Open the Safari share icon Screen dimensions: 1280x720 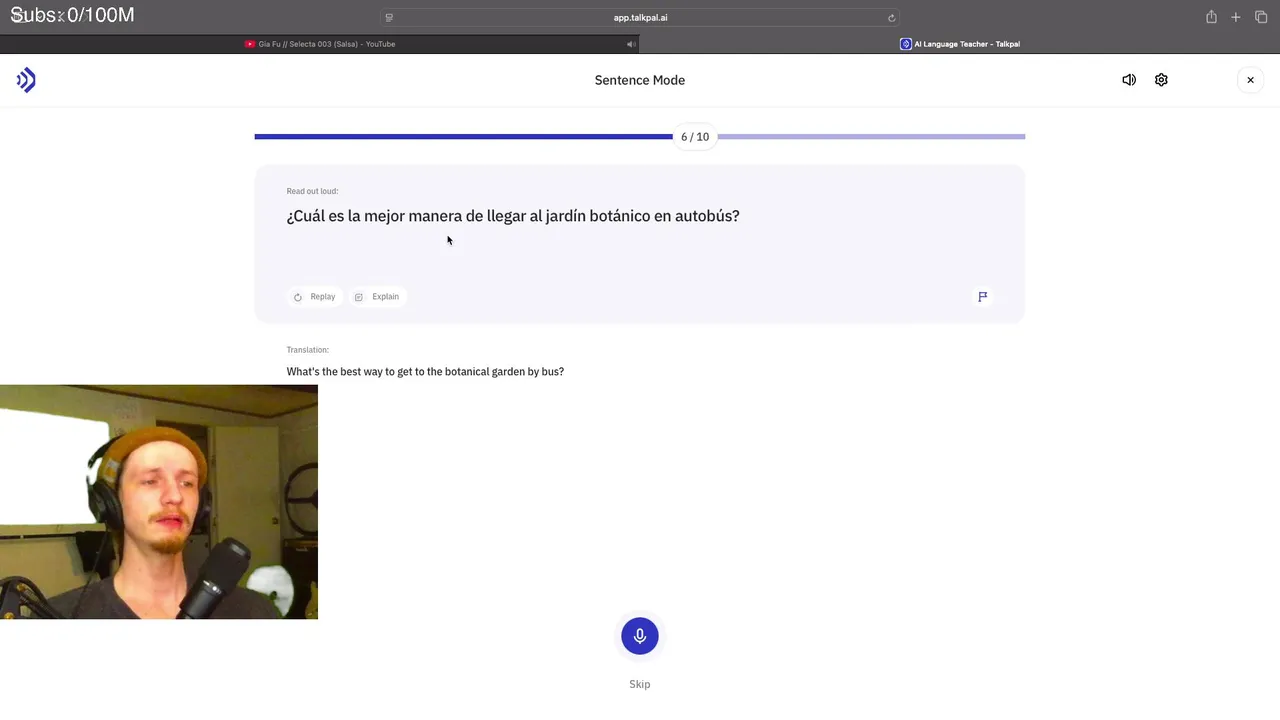pos(1211,17)
